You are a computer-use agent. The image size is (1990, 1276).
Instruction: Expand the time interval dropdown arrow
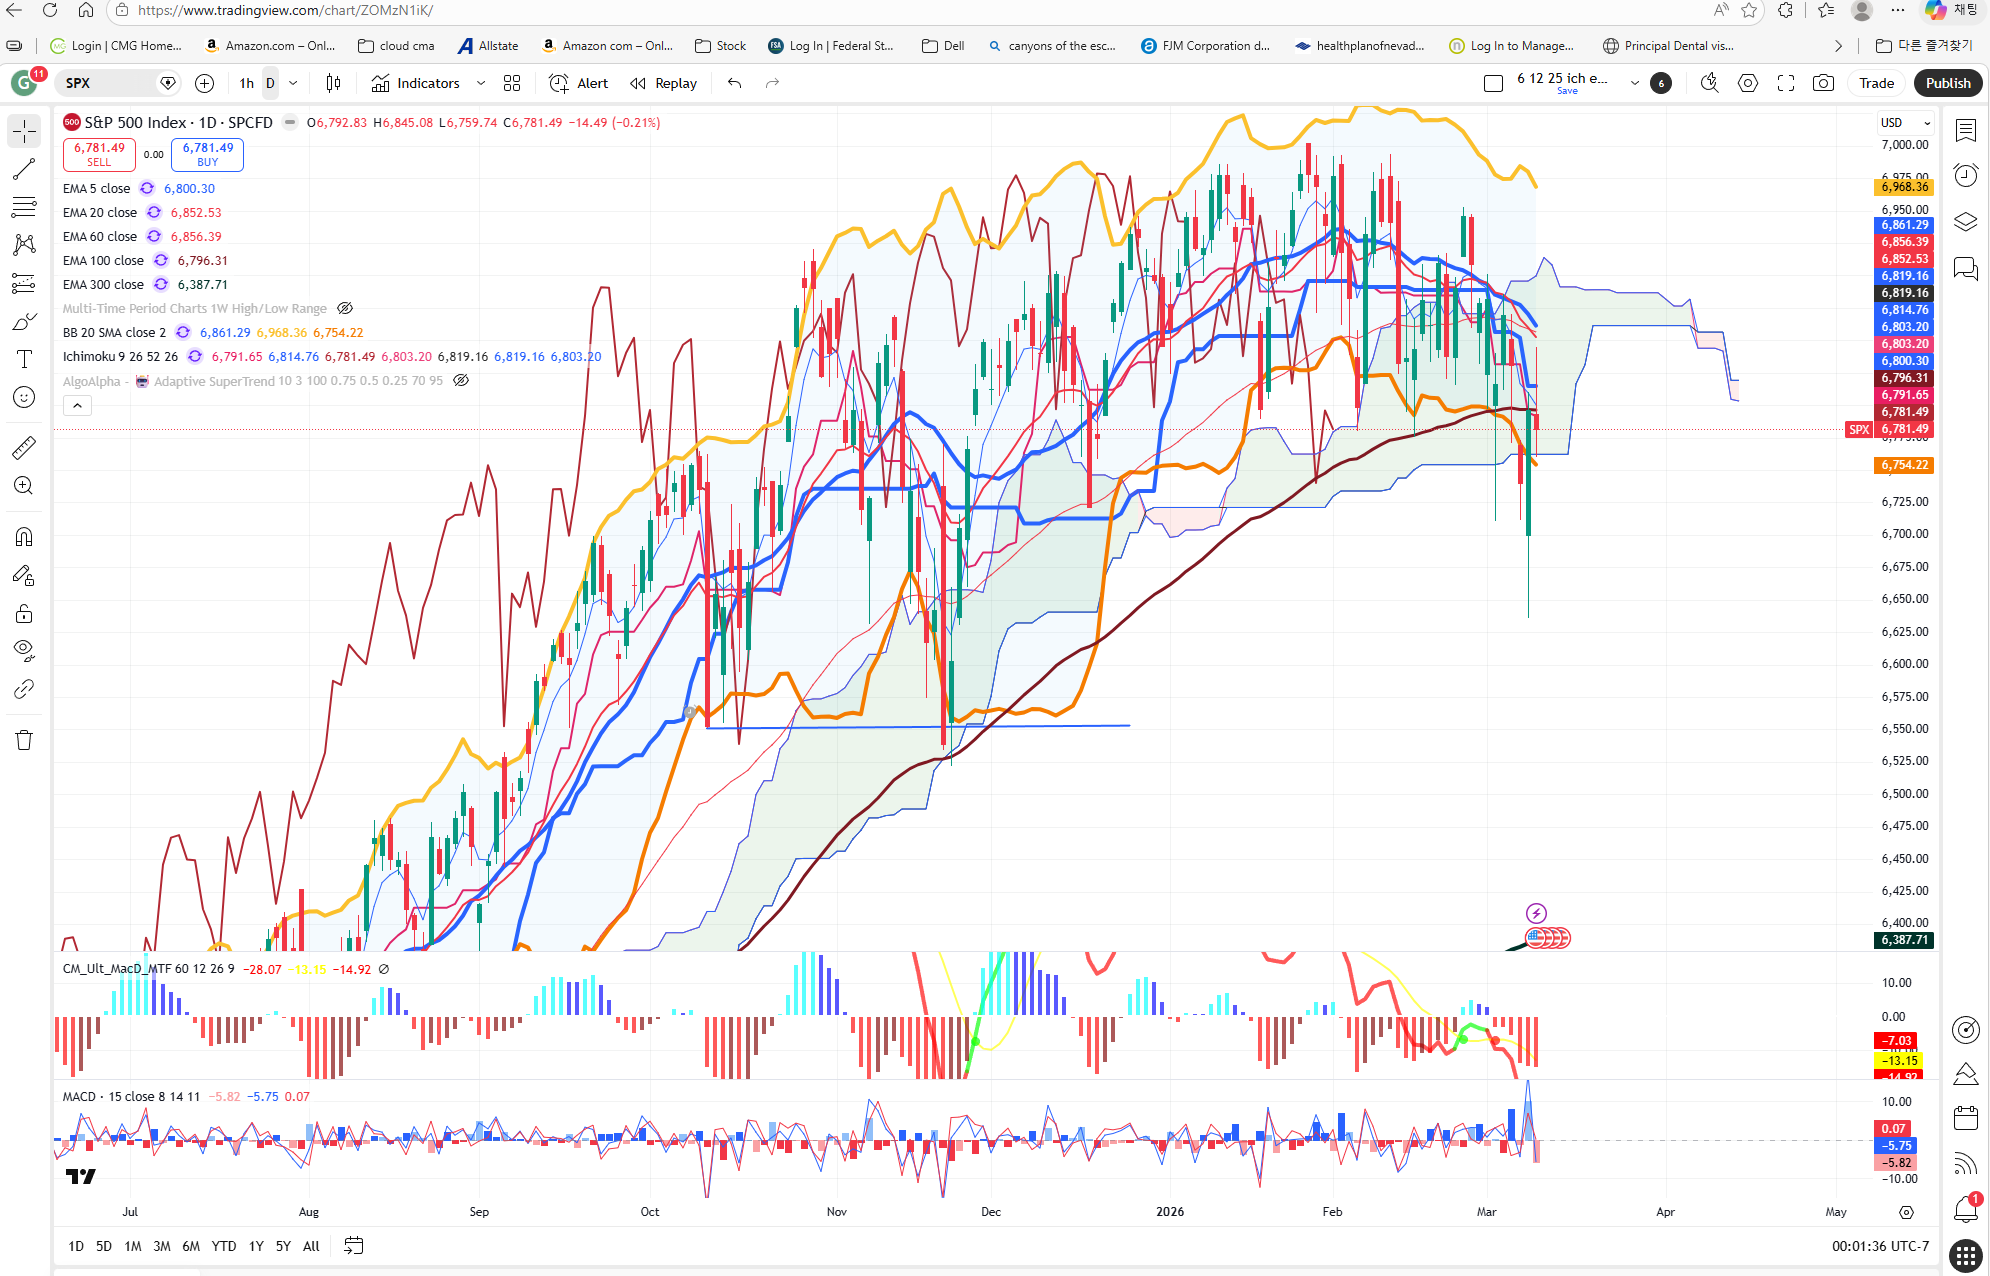click(293, 83)
